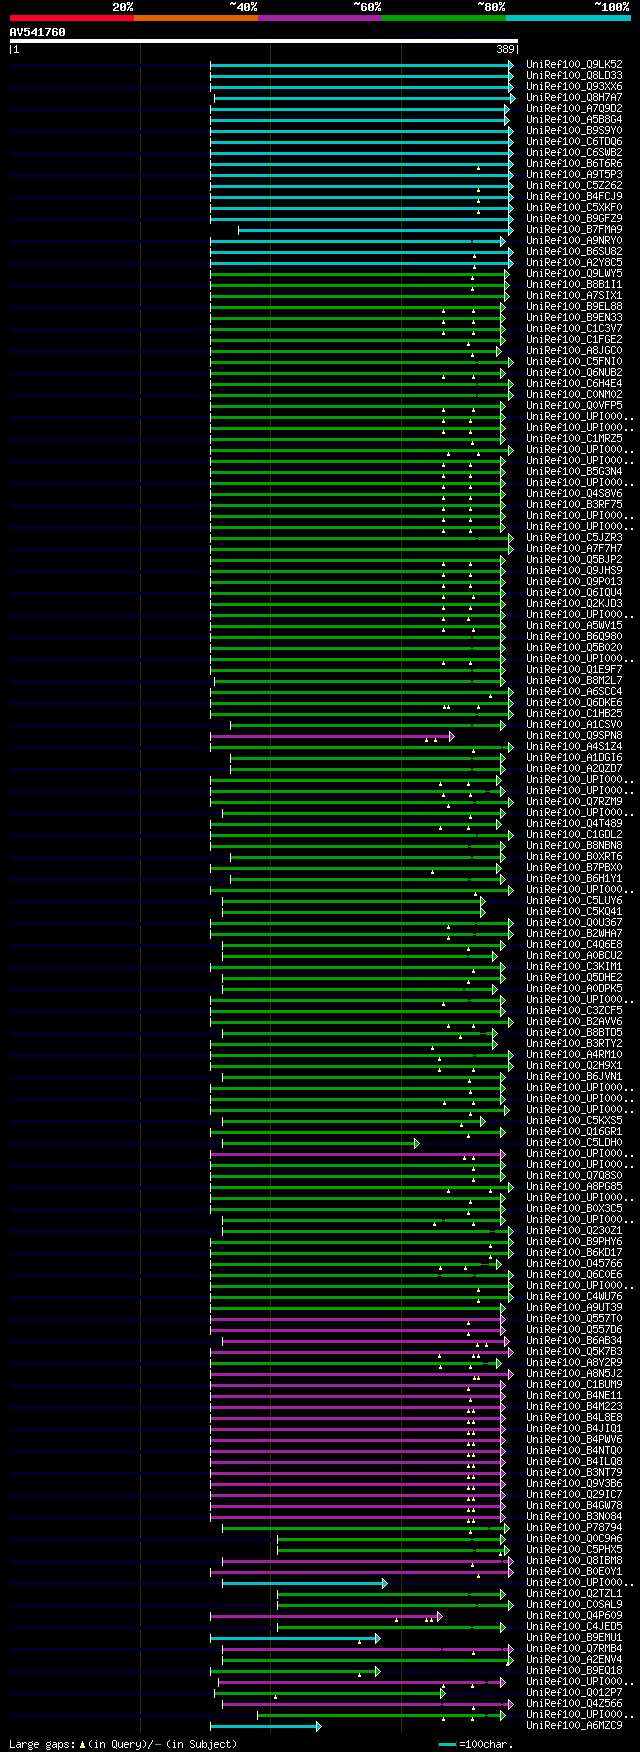Select hit label UniRef100_B4M223
Screen dimensions: 640x1752
click(x=574, y=1406)
